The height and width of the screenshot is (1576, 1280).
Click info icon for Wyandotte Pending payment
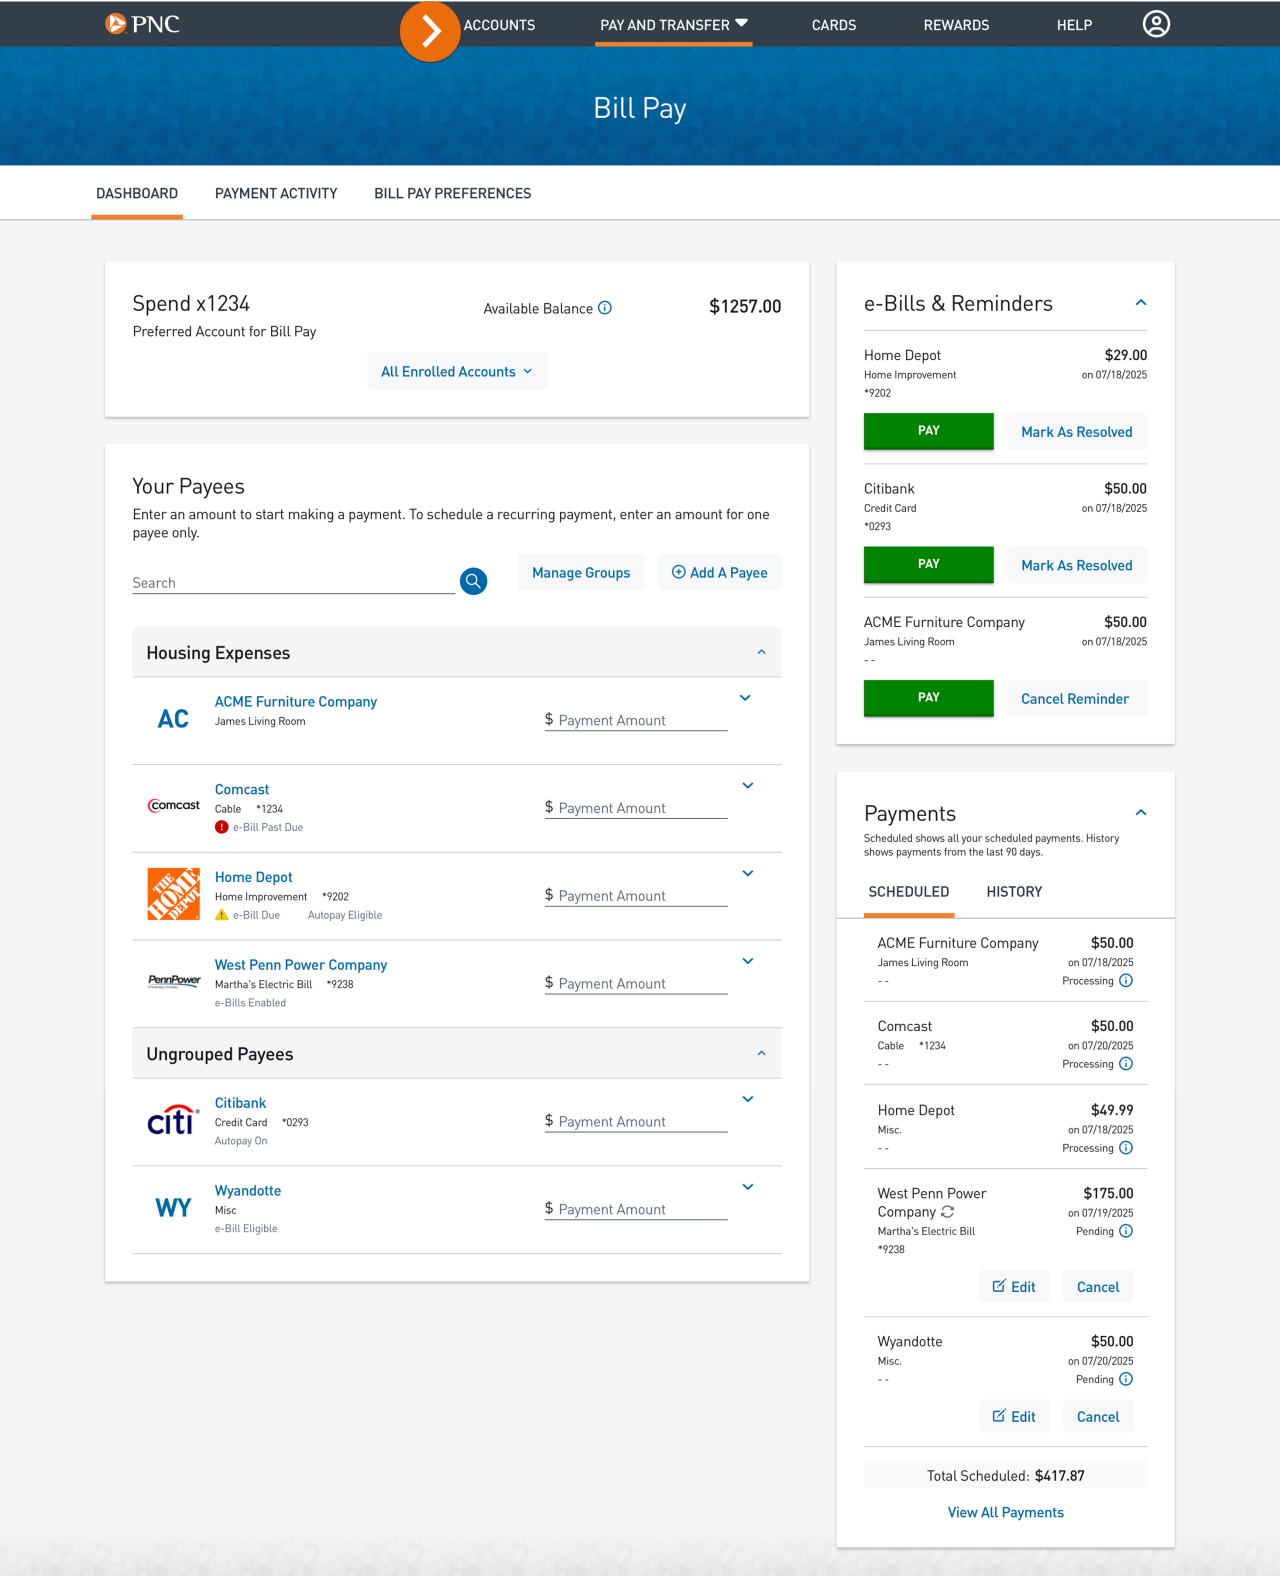(1126, 1379)
